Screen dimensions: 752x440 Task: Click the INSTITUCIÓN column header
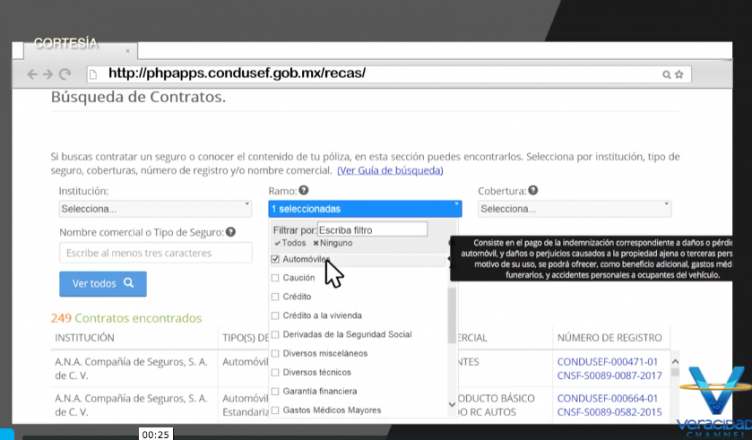(x=84, y=338)
